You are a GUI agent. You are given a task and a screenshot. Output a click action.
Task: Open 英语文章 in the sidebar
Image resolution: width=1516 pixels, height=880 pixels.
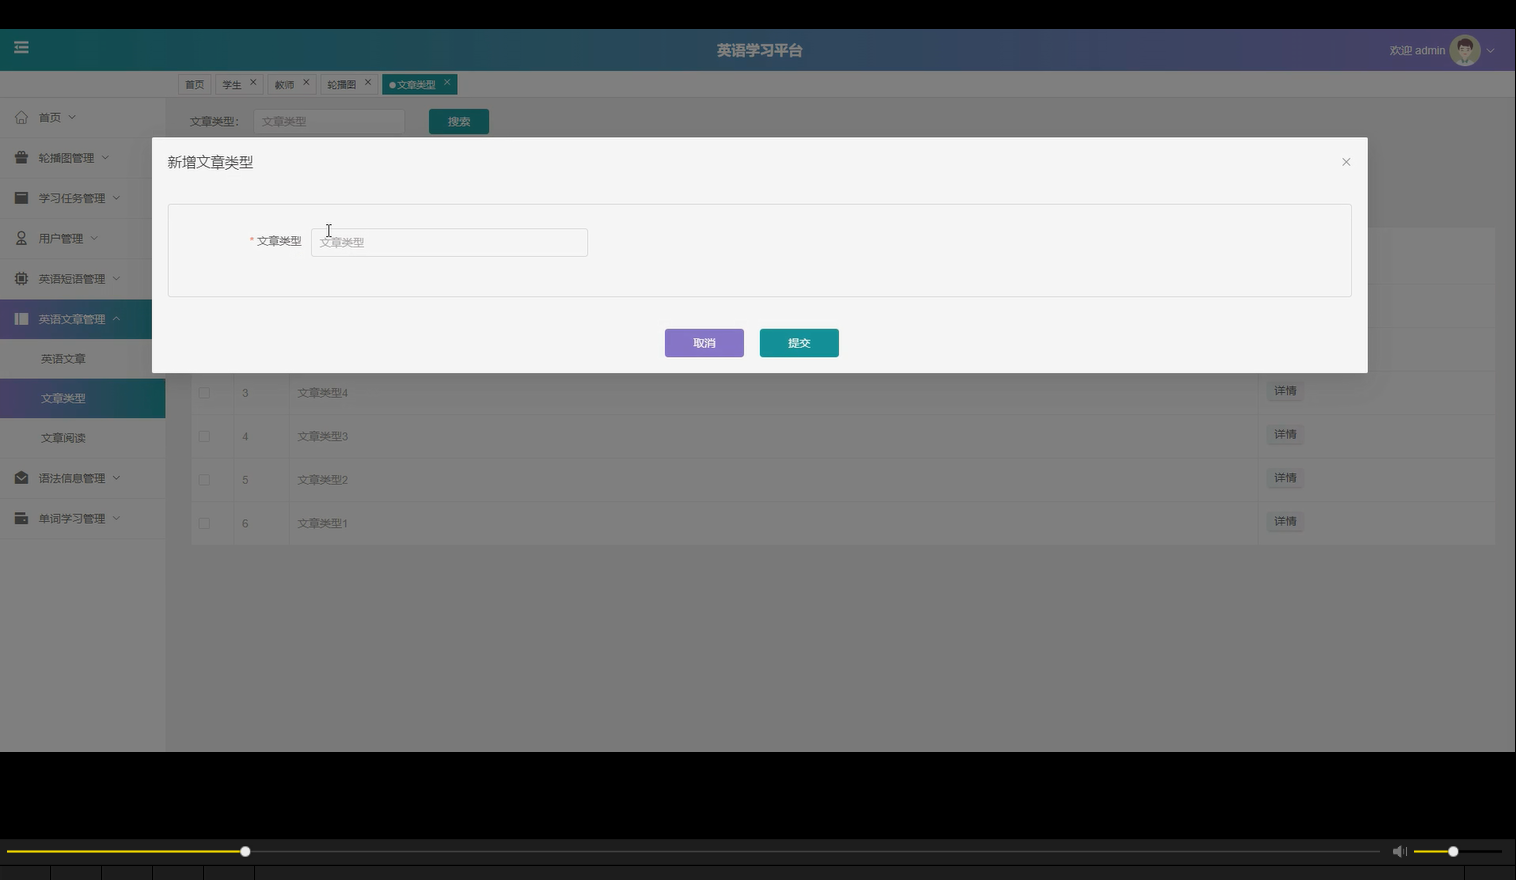coord(63,358)
